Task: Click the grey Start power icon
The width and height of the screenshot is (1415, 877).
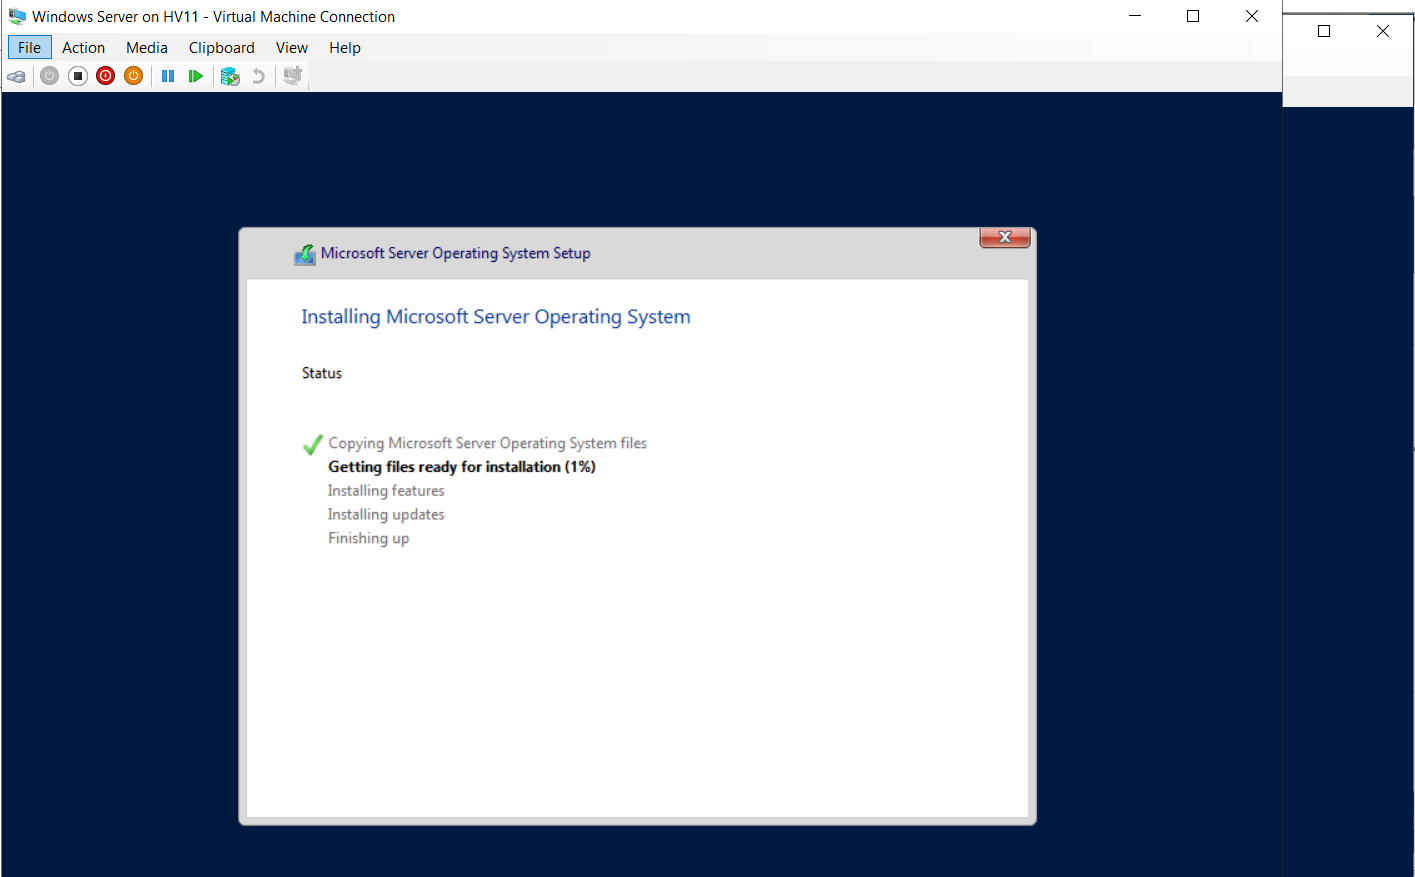Action: (49, 76)
